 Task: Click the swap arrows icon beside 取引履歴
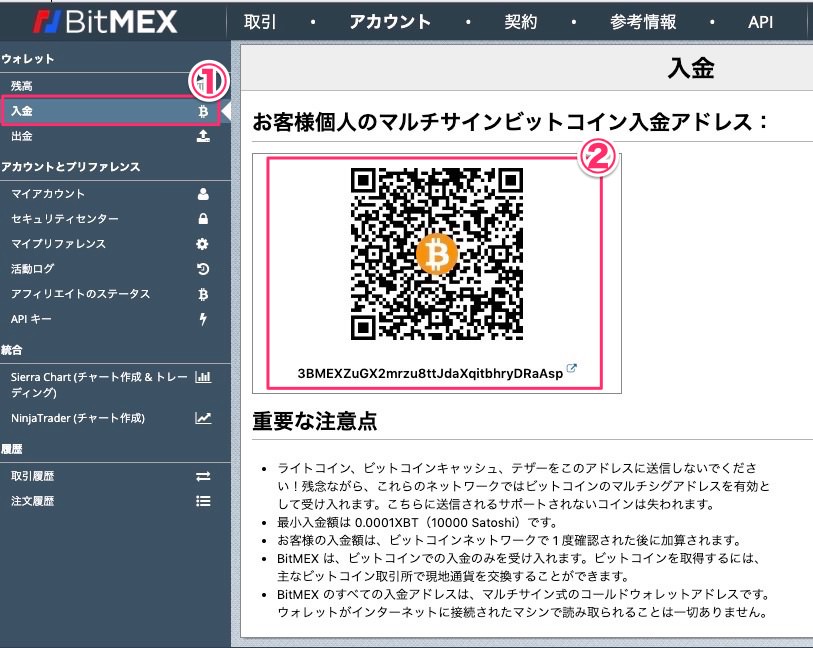coord(203,476)
